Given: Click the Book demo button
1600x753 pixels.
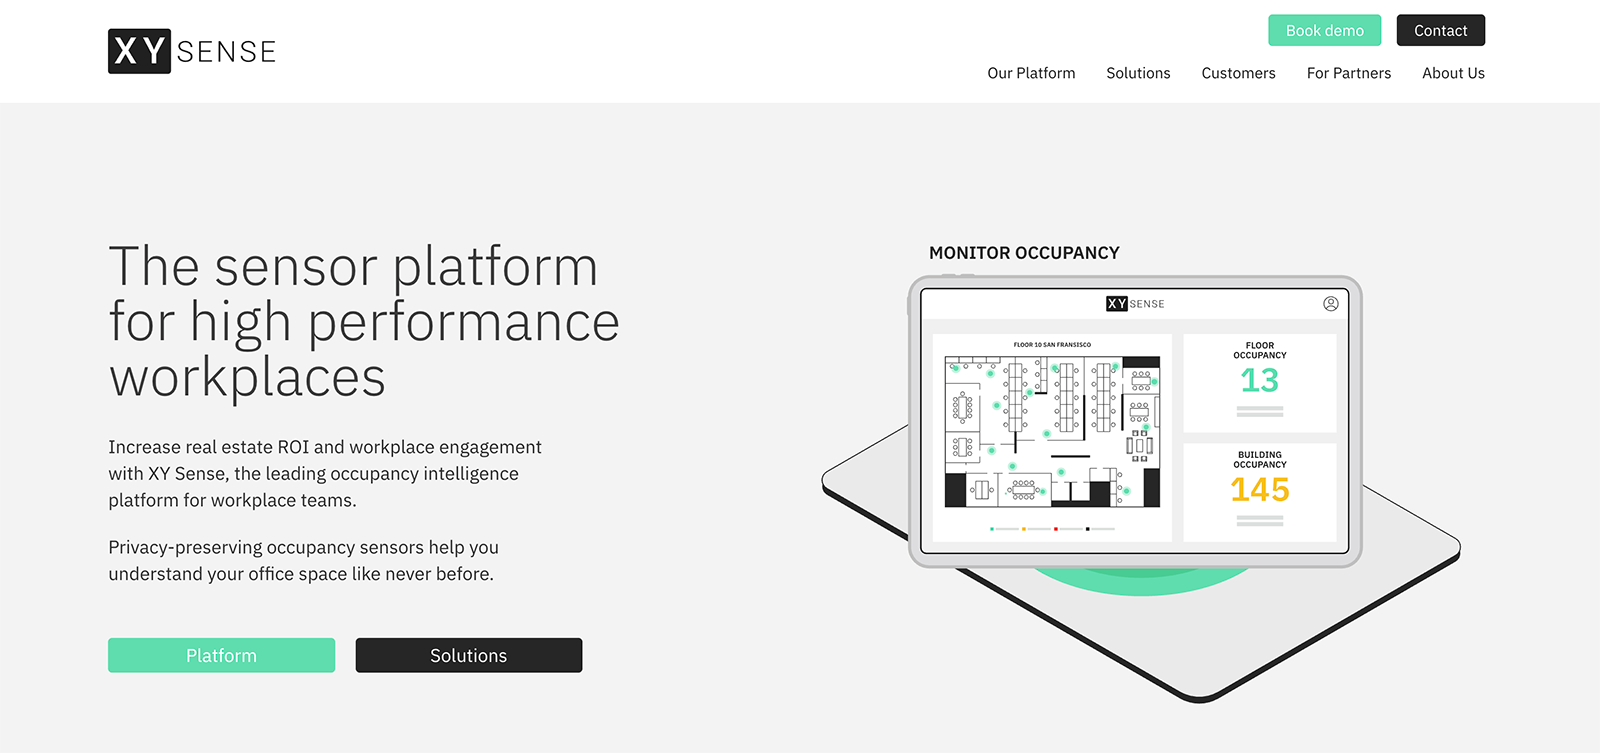Looking at the screenshot, I should 1324,30.
